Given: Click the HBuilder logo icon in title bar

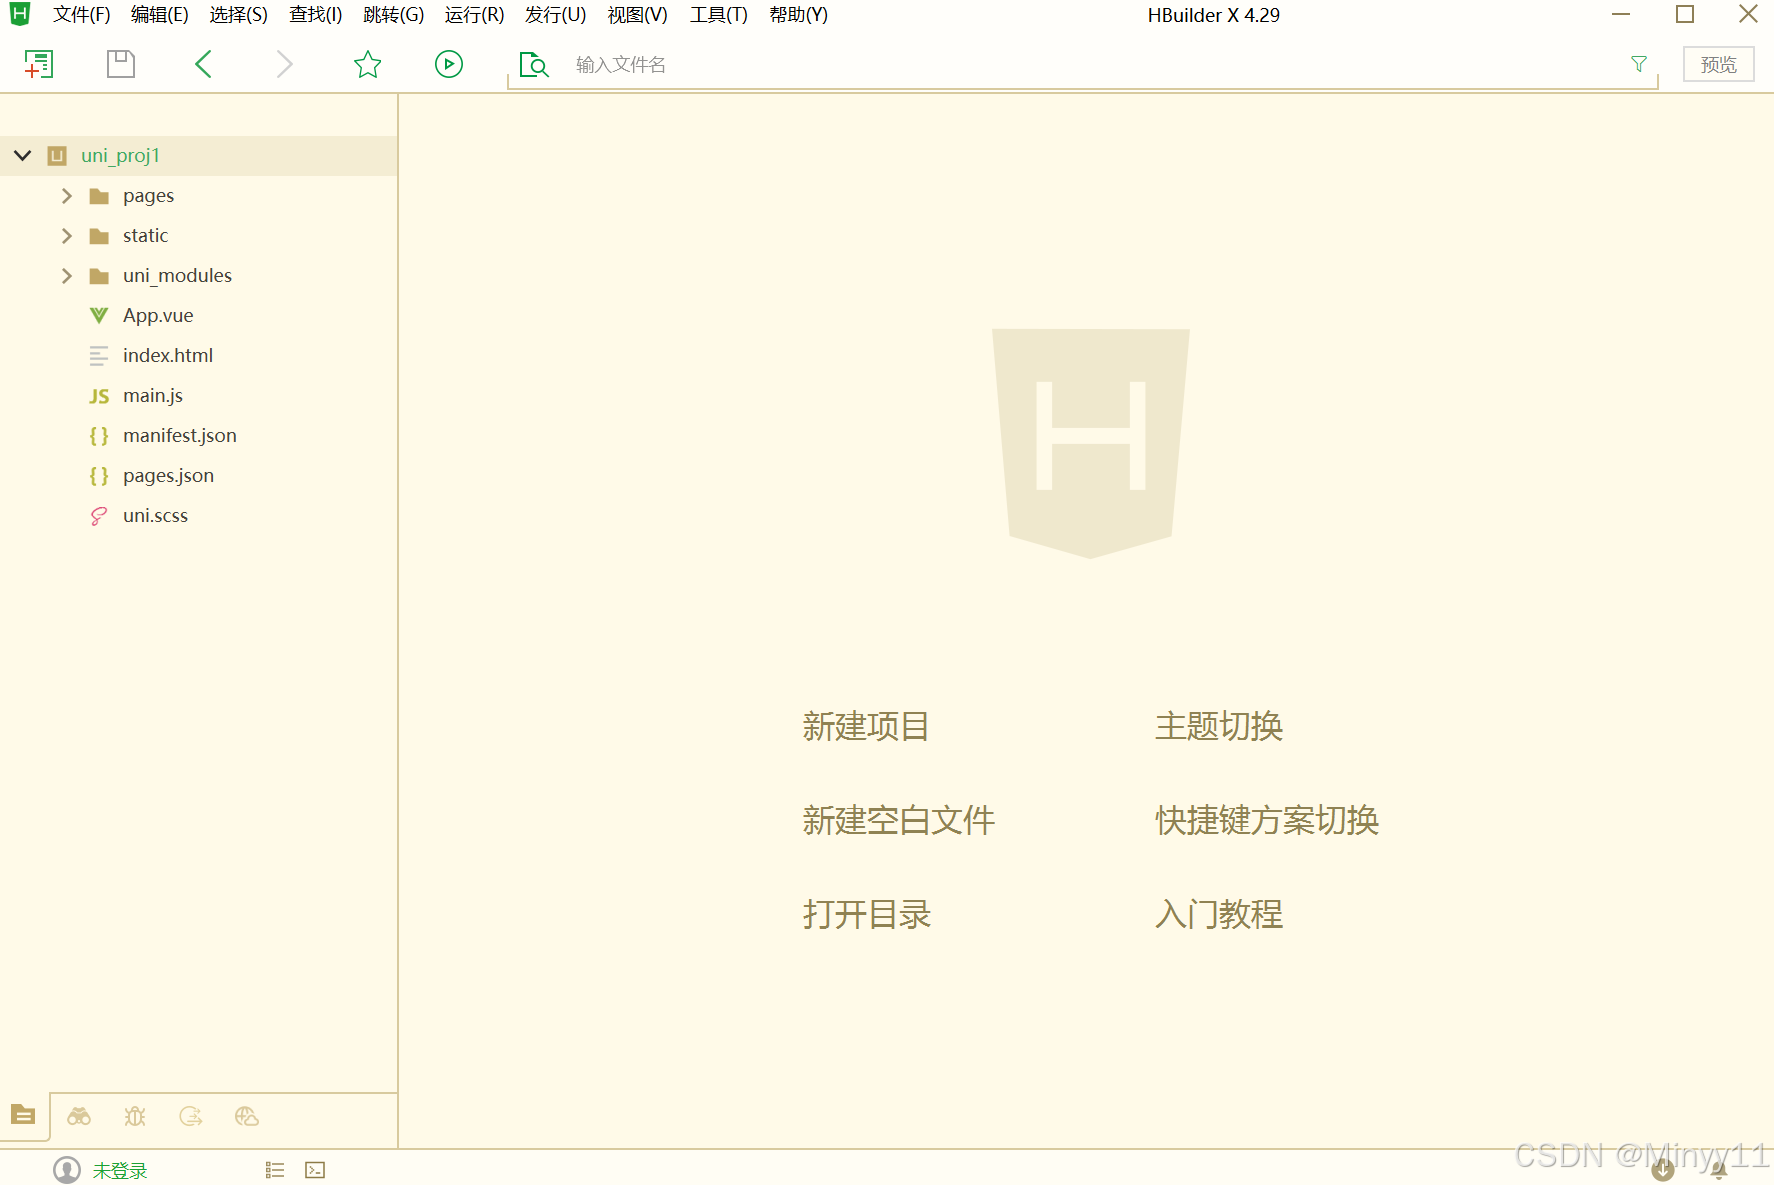Looking at the screenshot, I should point(20,14).
